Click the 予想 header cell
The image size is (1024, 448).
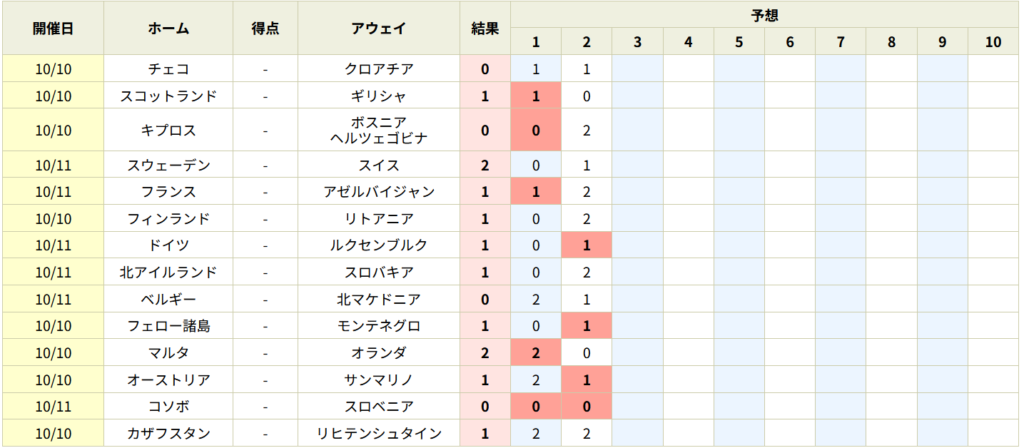pyautogui.click(x=765, y=15)
